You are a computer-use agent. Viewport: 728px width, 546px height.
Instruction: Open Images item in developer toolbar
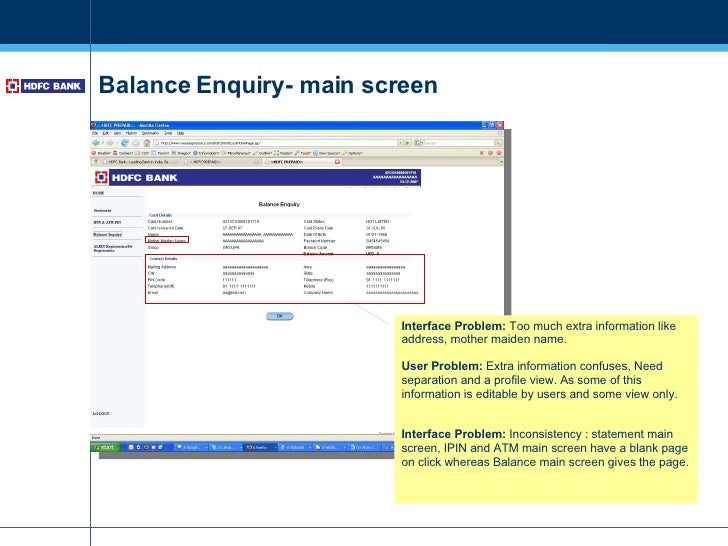[x=181, y=153]
